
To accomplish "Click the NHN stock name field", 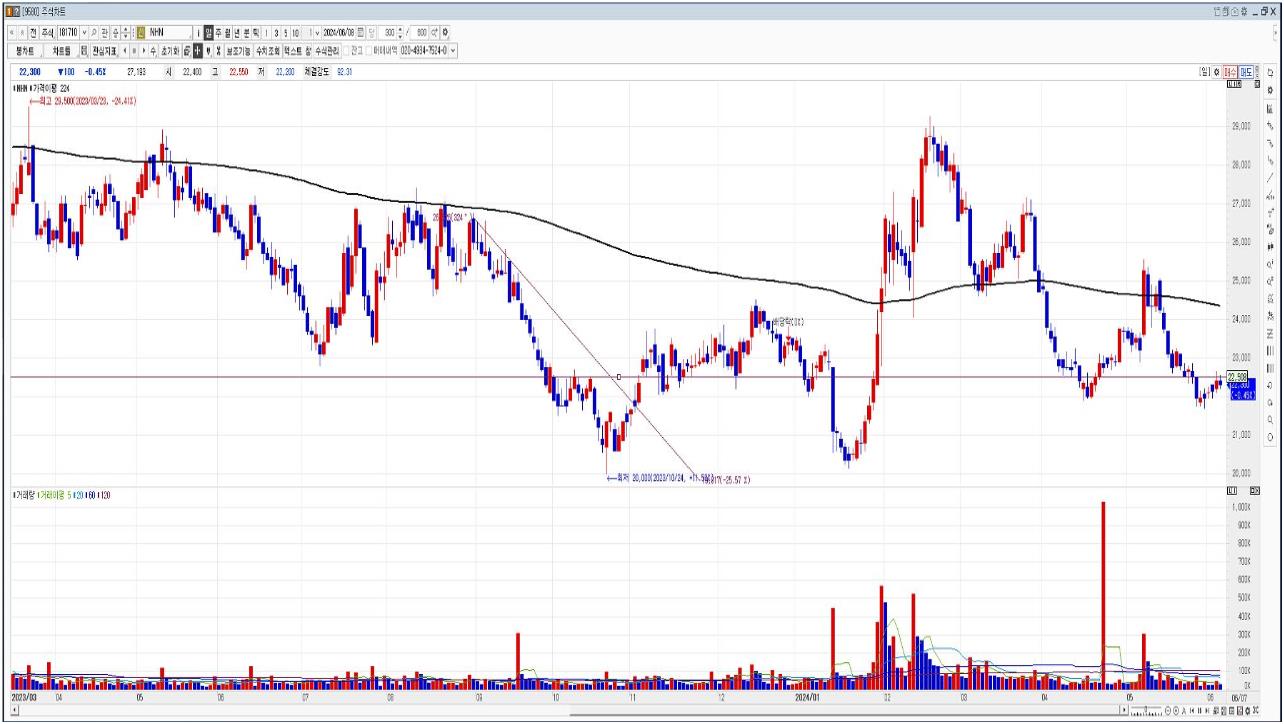I will [168, 33].
